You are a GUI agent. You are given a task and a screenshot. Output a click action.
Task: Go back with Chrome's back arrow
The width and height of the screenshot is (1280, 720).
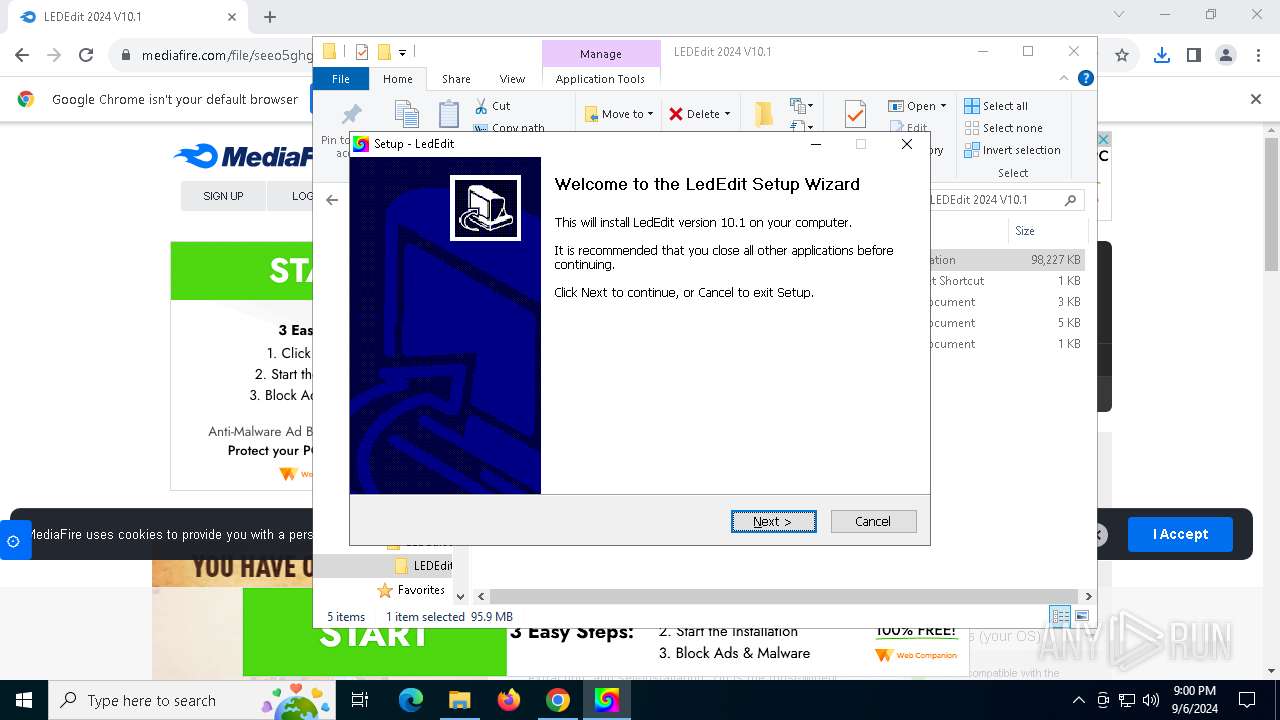22,56
